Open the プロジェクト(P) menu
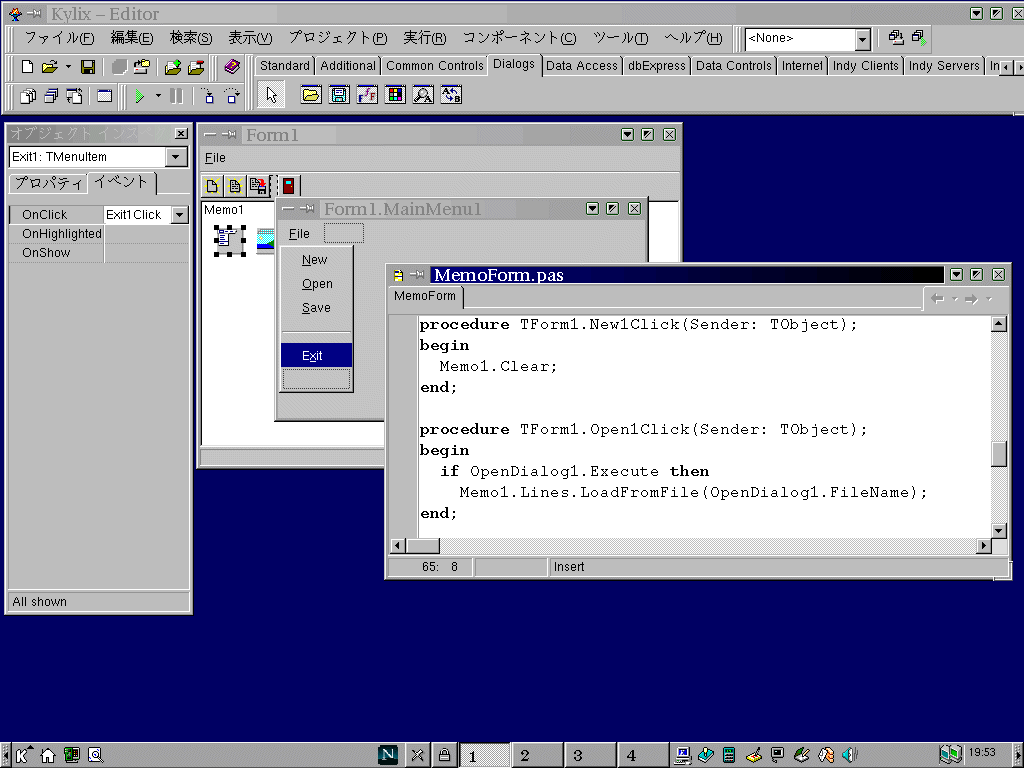 click(x=338, y=38)
